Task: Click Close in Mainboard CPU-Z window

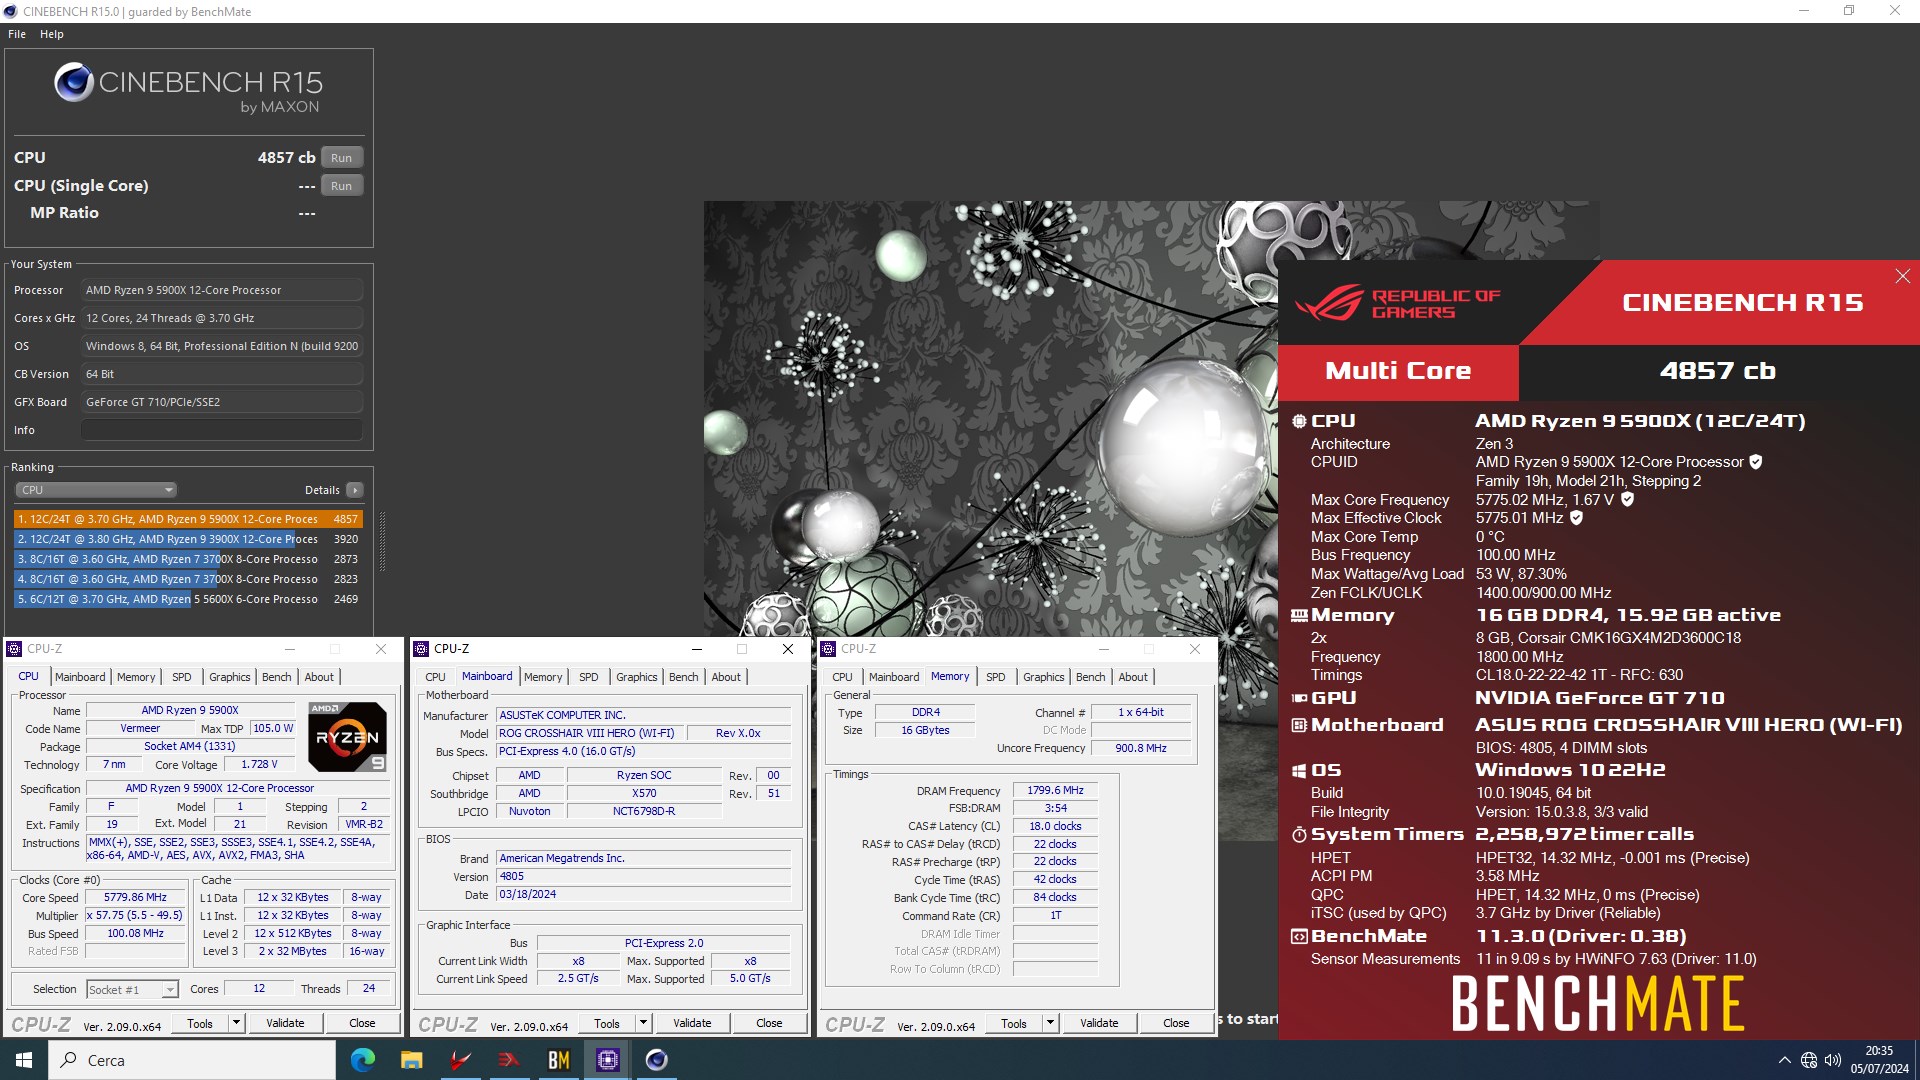Action: (x=769, y=1023)
